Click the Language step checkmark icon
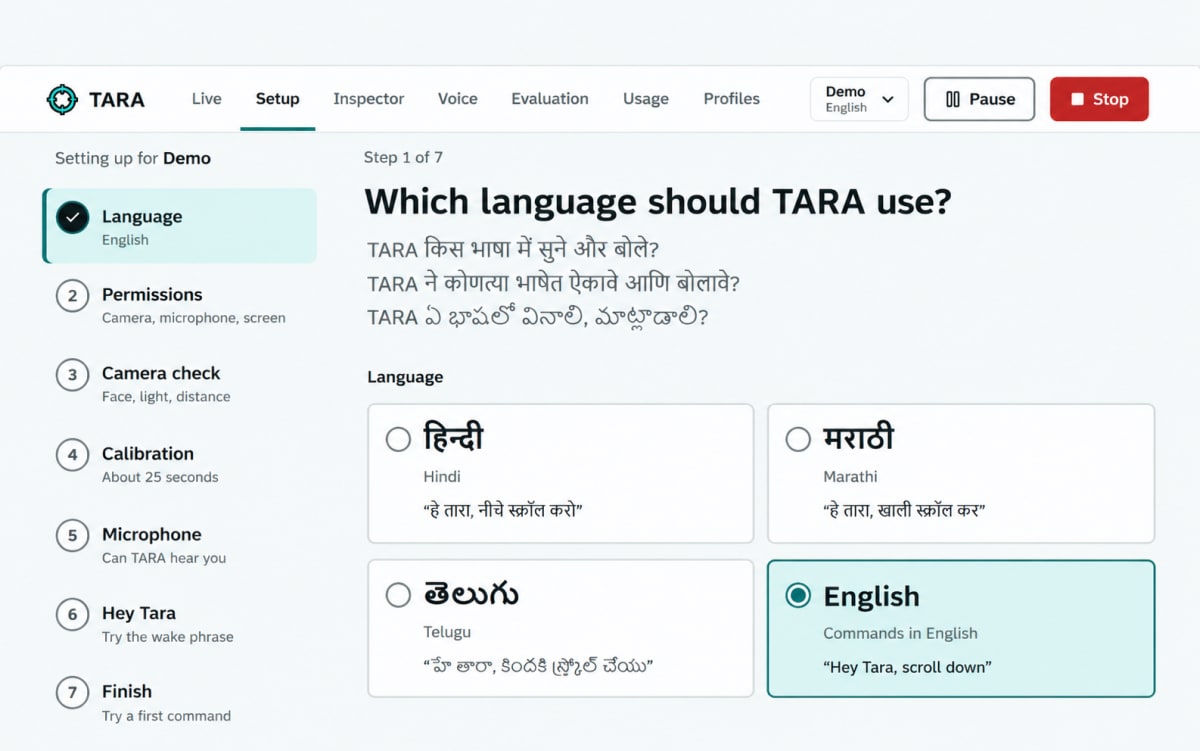Viewport: 1200px width, 751px height. pyautogui.click(x=72, y=217)
